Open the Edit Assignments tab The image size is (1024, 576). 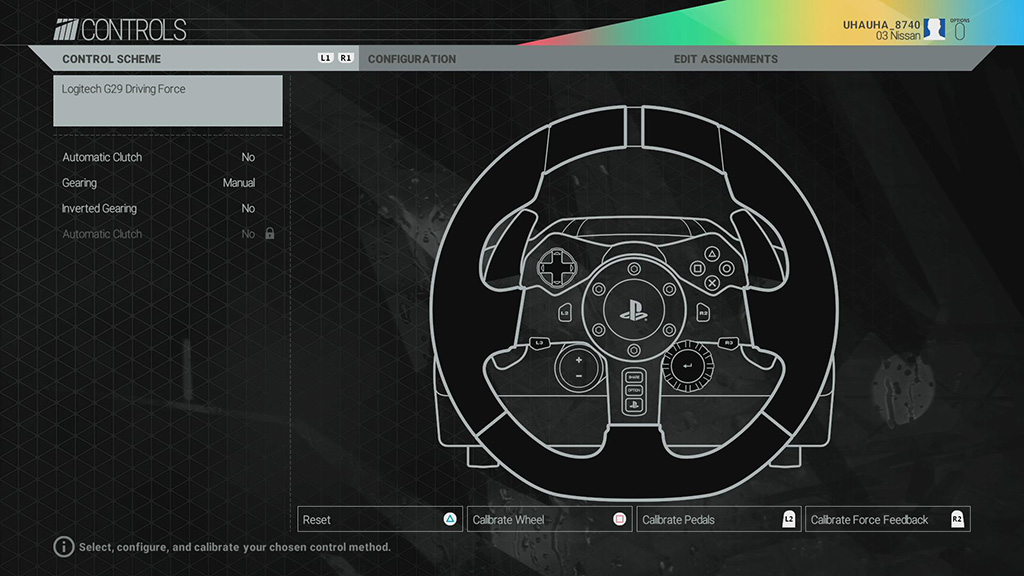(x=725, y=59)
